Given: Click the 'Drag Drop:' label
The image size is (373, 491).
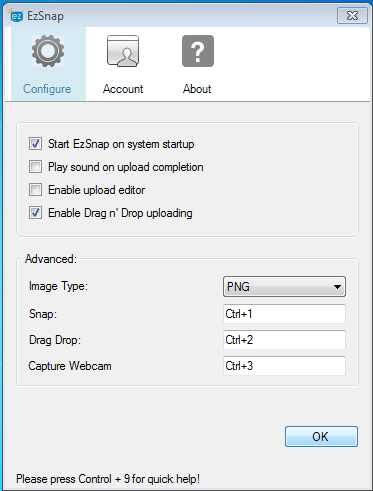Looking at the screenshot, I should click(x=55, y=340).
